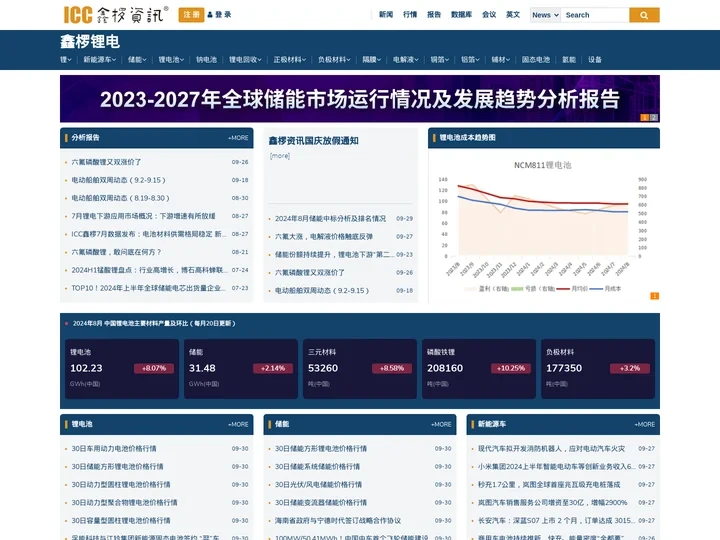Image resolution: width=720 pixels, height=540 pixels.
Task: Click the 三元材料 53260 data card
Action: click(360, 368)
